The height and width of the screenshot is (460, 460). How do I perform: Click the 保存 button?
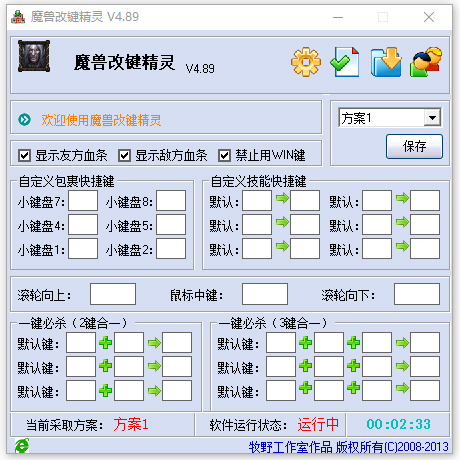tap(414, 146)
